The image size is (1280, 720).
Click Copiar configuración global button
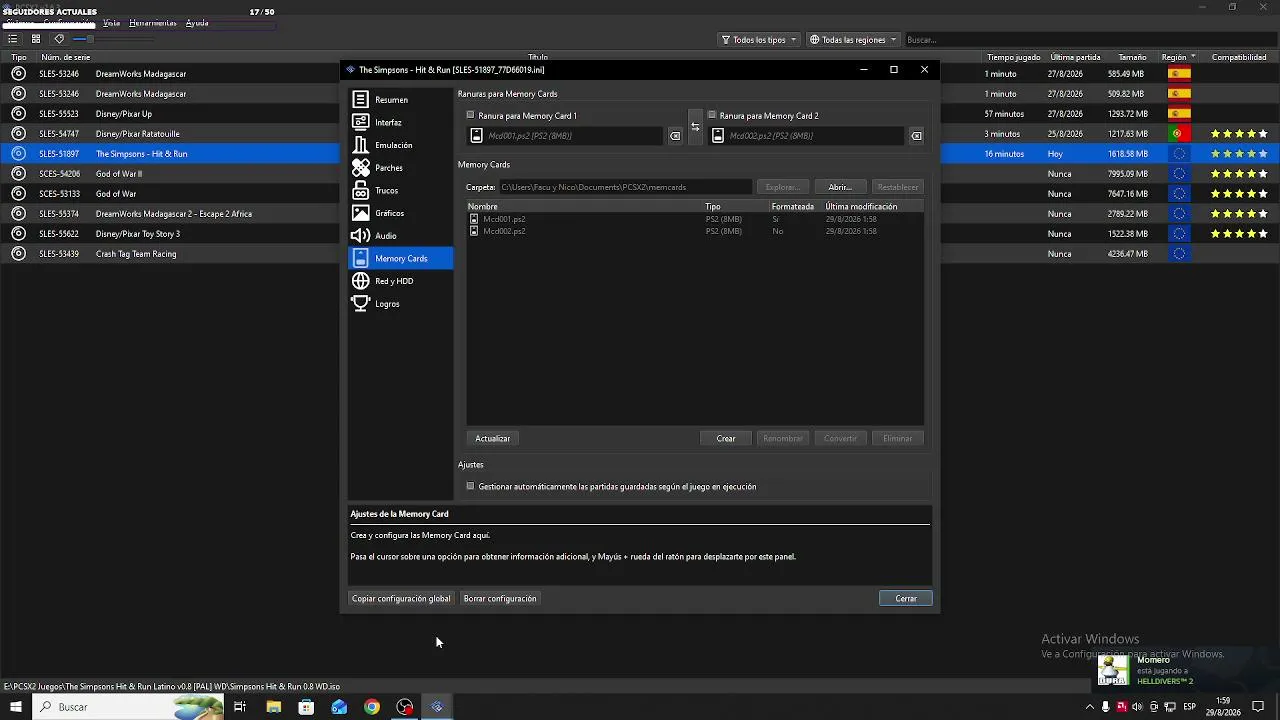point(401,599)
